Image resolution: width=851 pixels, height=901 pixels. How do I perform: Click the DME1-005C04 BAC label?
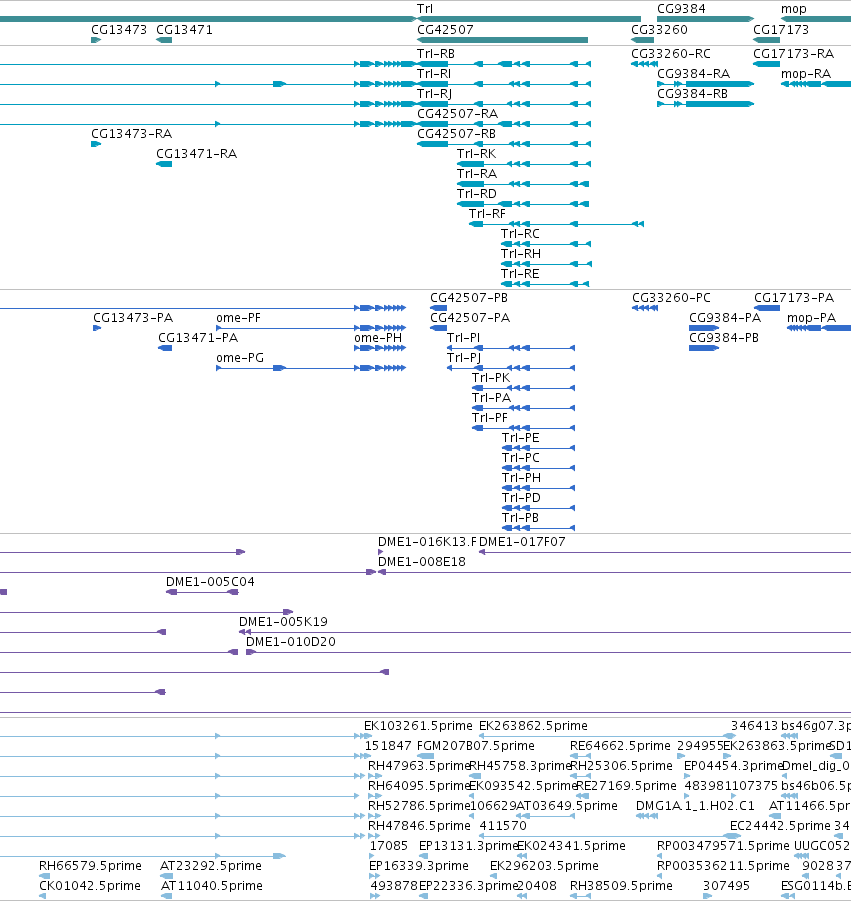[210, 582]
